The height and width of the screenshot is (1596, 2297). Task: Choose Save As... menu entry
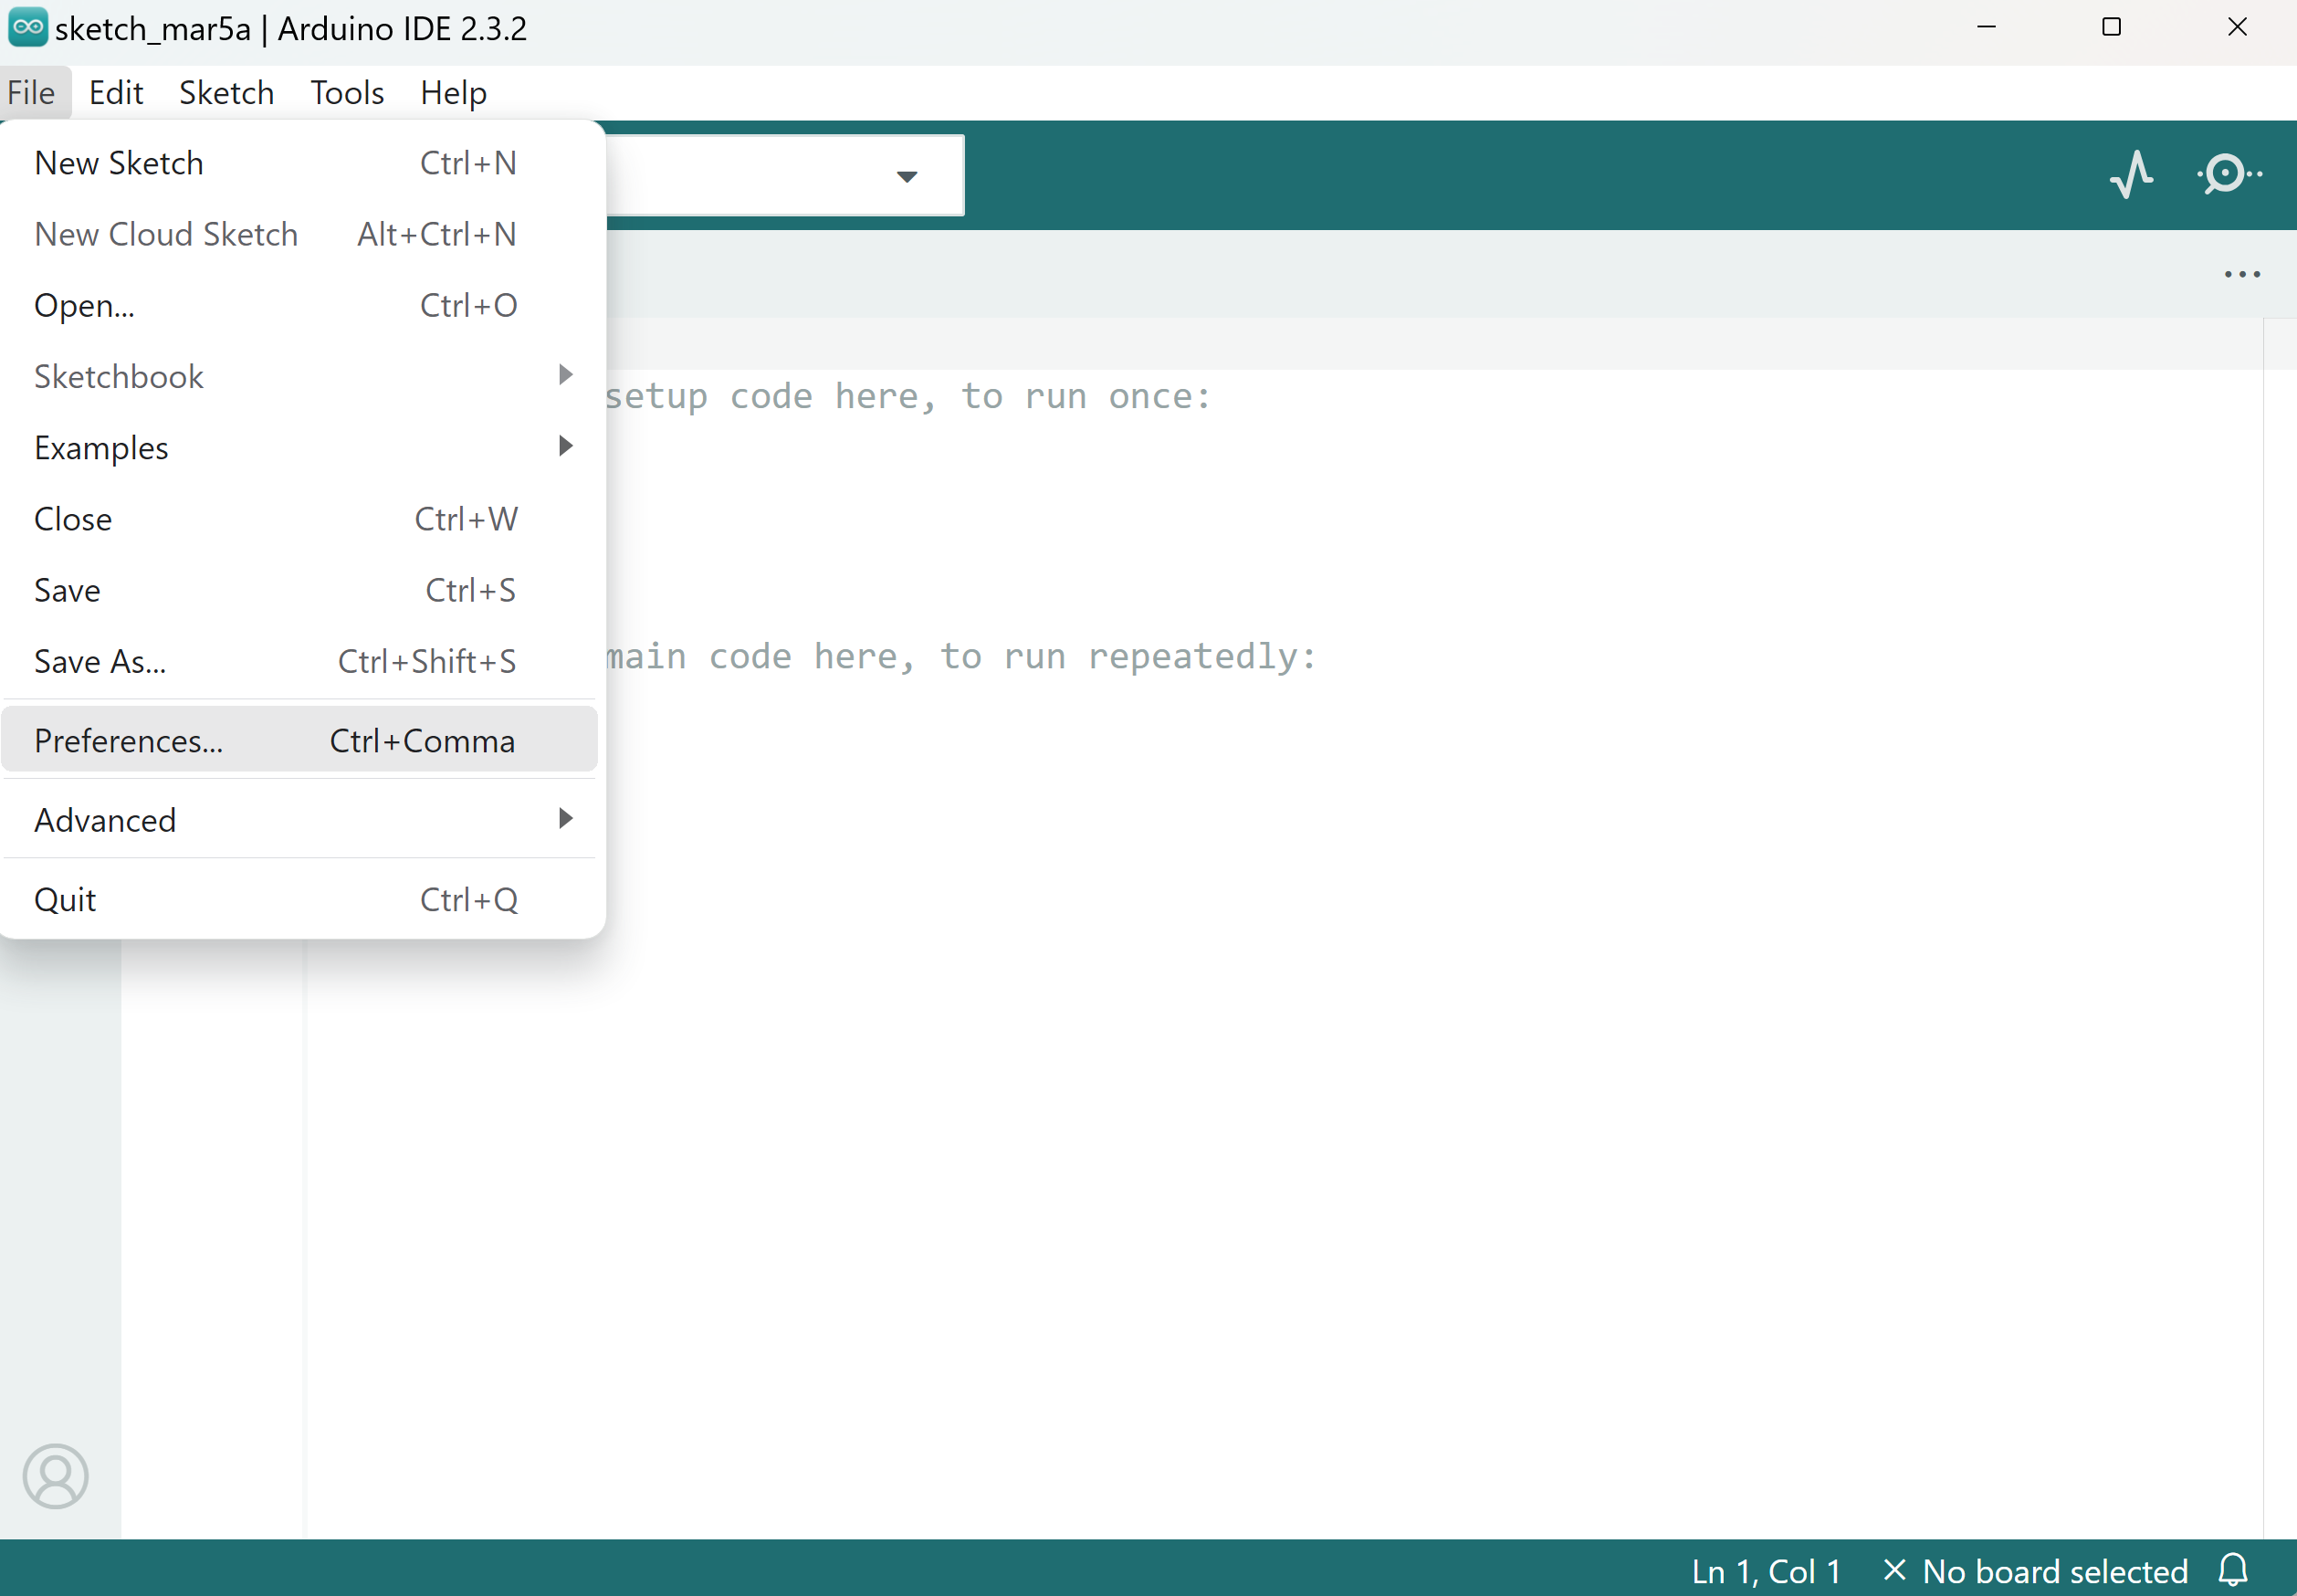pos(300,661)
